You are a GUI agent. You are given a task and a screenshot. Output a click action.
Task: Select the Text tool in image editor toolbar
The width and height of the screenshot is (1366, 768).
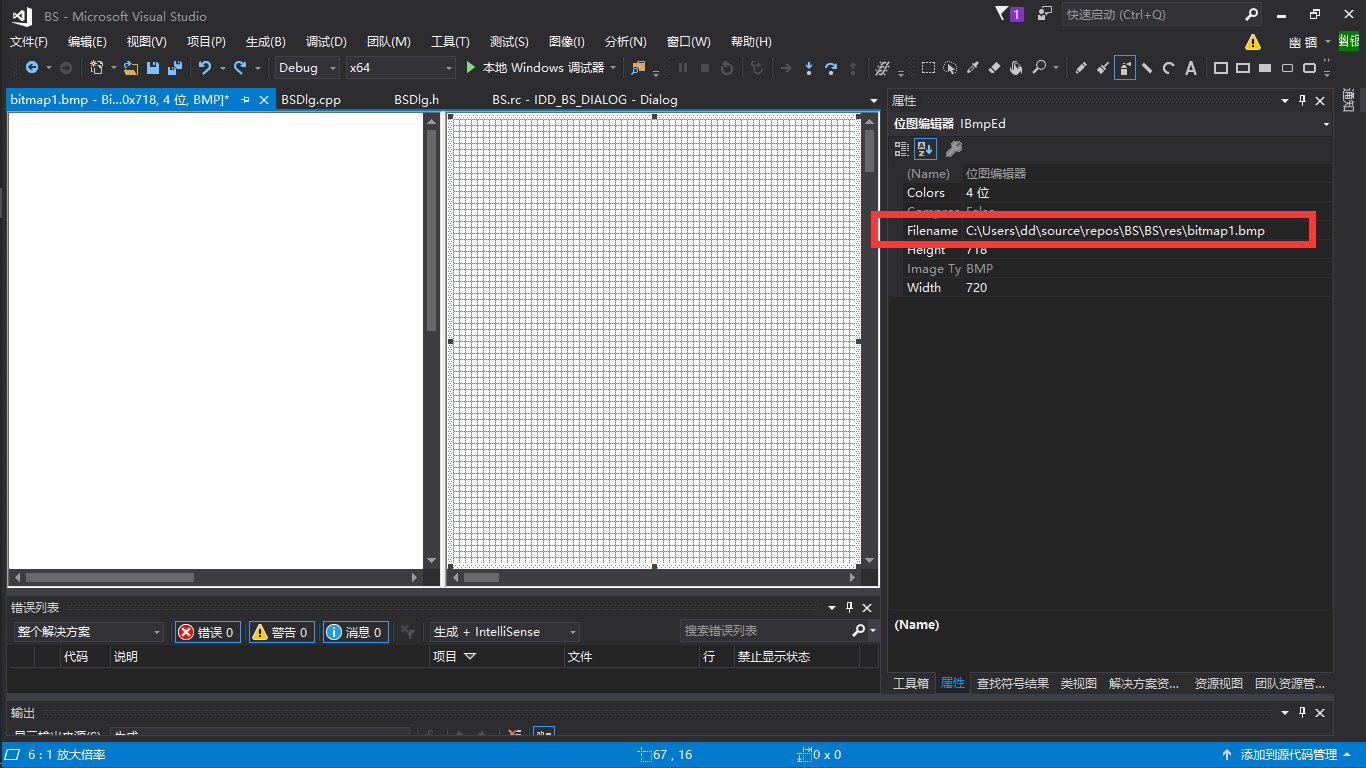(x=1190, y=68)
